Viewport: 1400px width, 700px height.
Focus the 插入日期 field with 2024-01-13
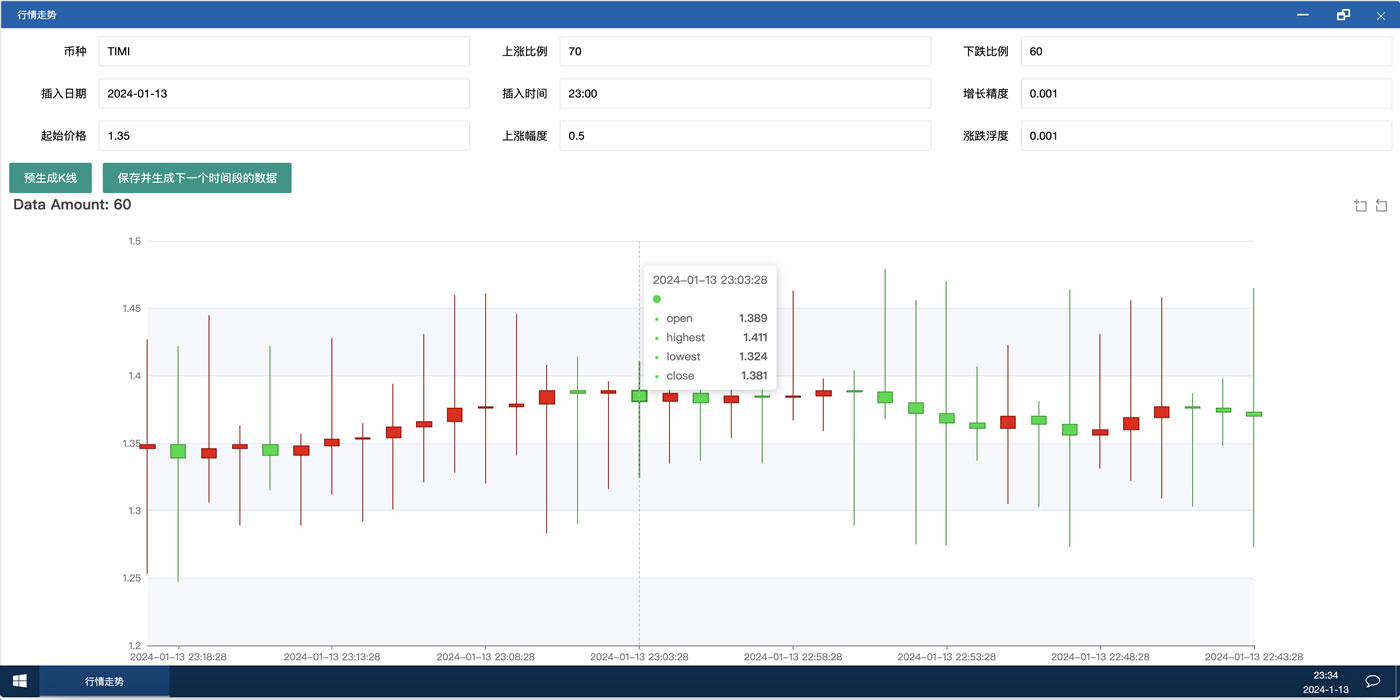click(284, 93)
